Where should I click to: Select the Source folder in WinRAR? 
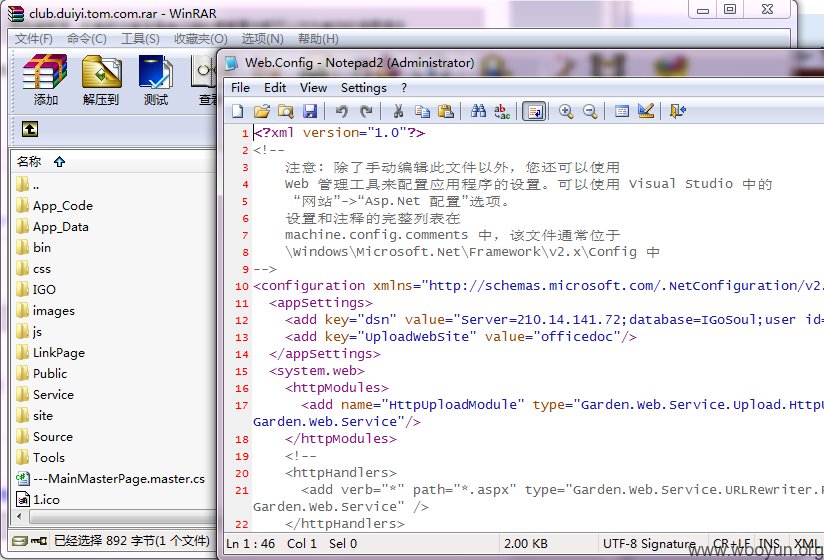(45, 437)
